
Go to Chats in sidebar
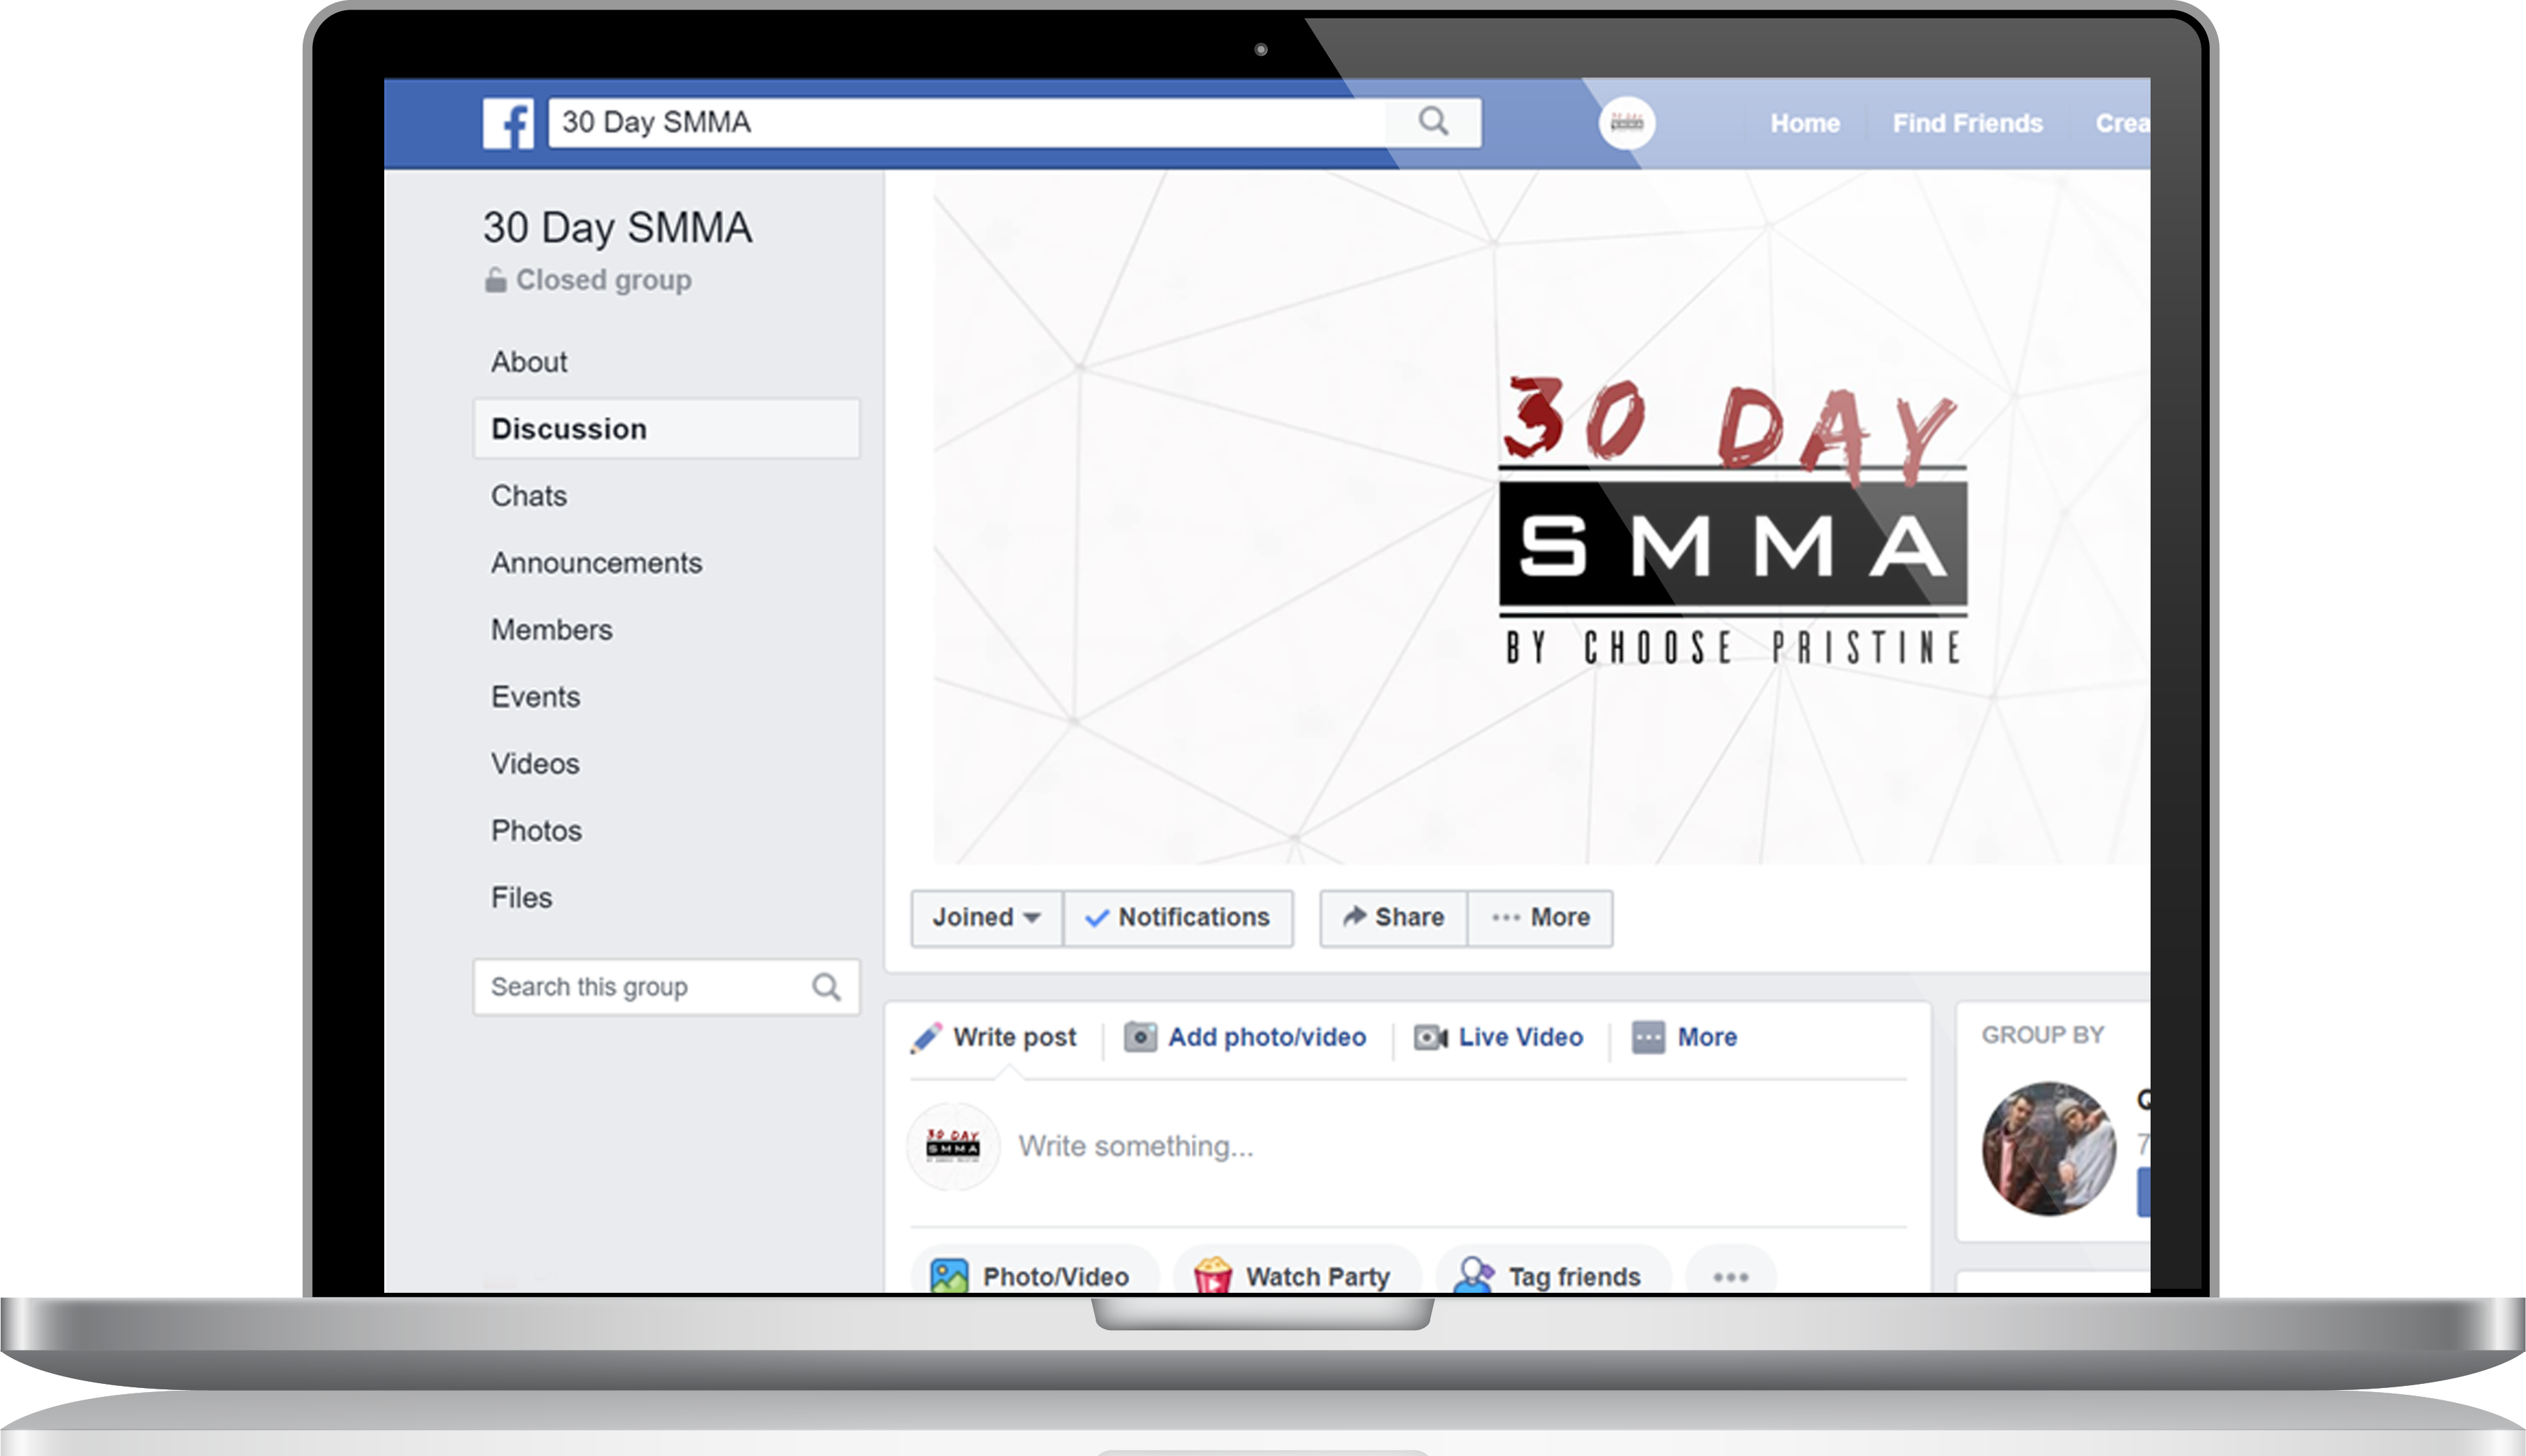pos(528,496)
